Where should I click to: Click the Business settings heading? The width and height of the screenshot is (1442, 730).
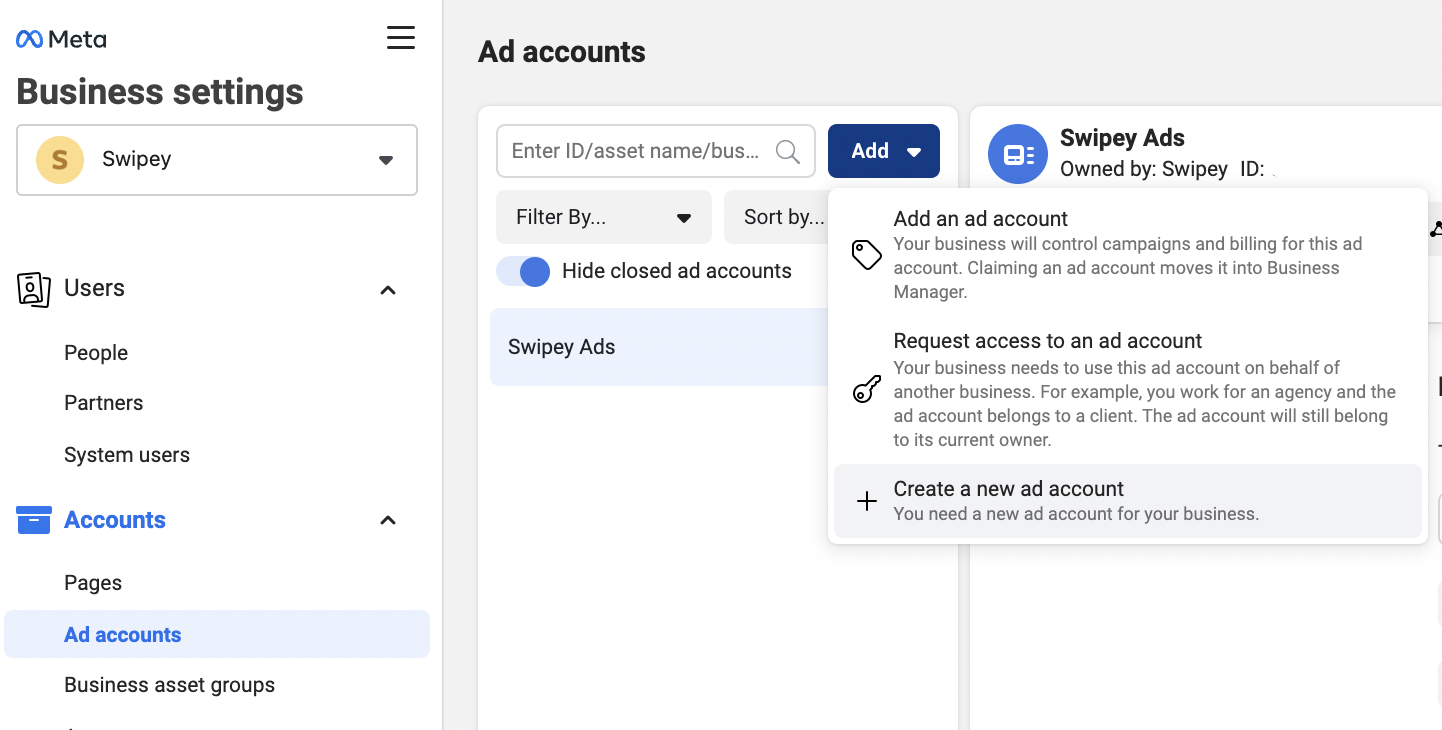coord(160,92)
